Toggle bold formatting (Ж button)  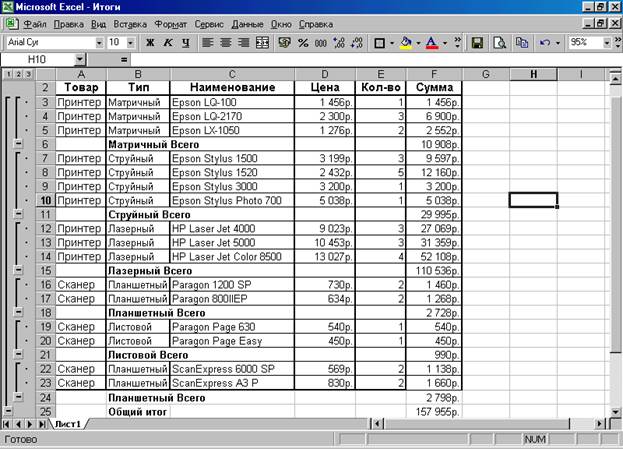pyautogui.click(x=150, y=43)
